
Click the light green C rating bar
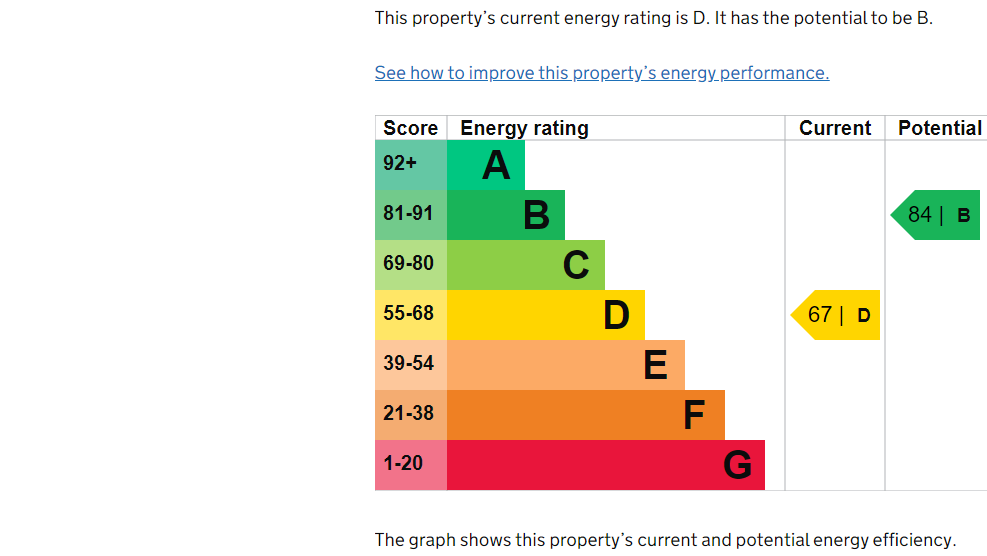(526, 265)
